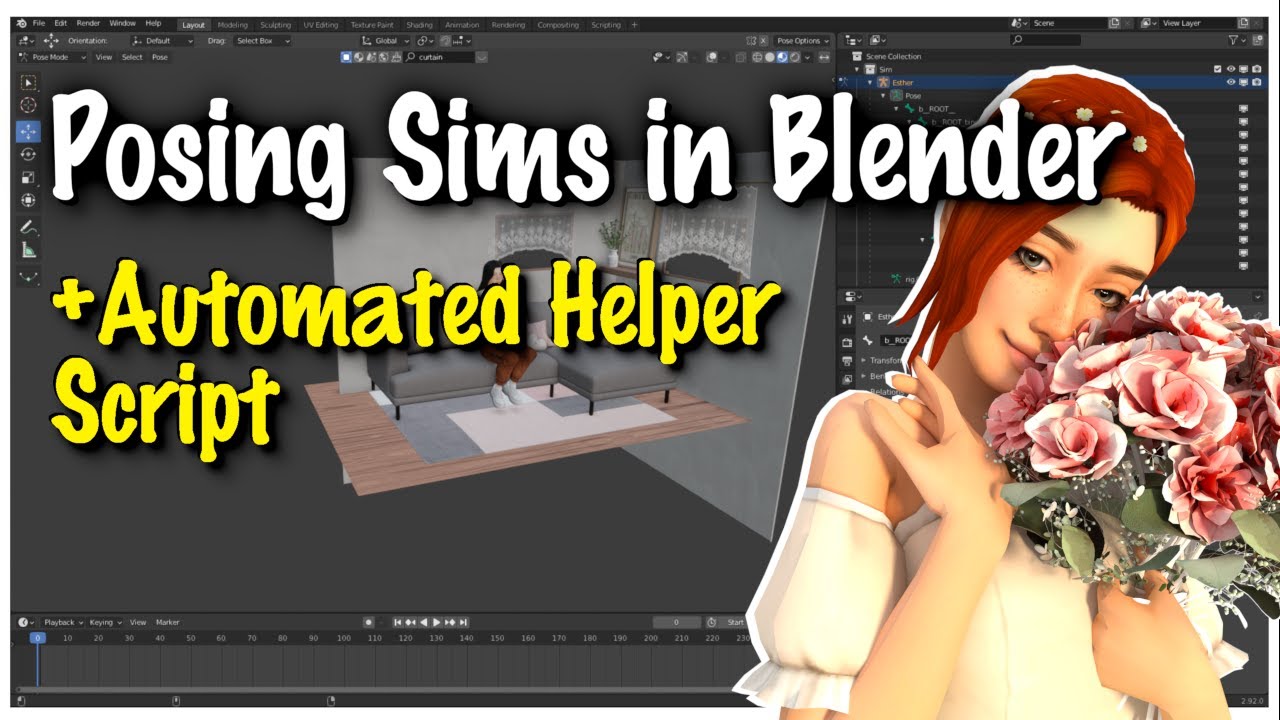Click the current frame number field

[x=677, y=622]
